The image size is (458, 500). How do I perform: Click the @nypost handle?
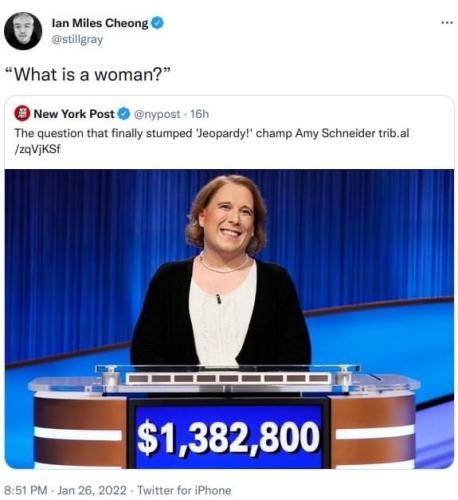point(157,114)
